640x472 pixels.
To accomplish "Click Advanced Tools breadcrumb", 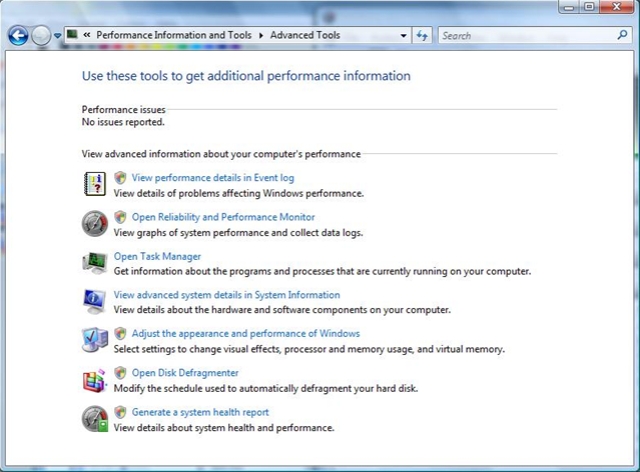I will tap(305, 35).
